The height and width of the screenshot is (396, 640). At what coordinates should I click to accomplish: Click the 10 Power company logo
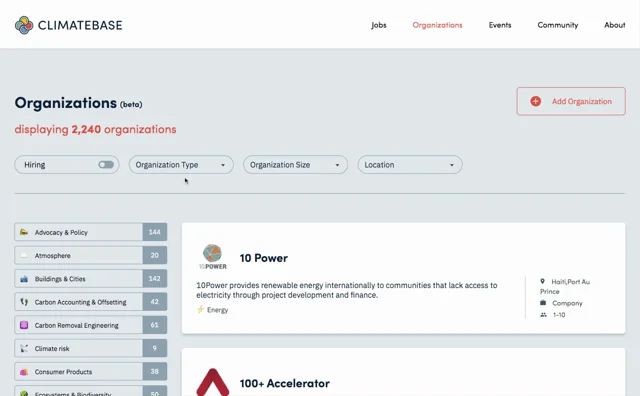coord(213,257)
